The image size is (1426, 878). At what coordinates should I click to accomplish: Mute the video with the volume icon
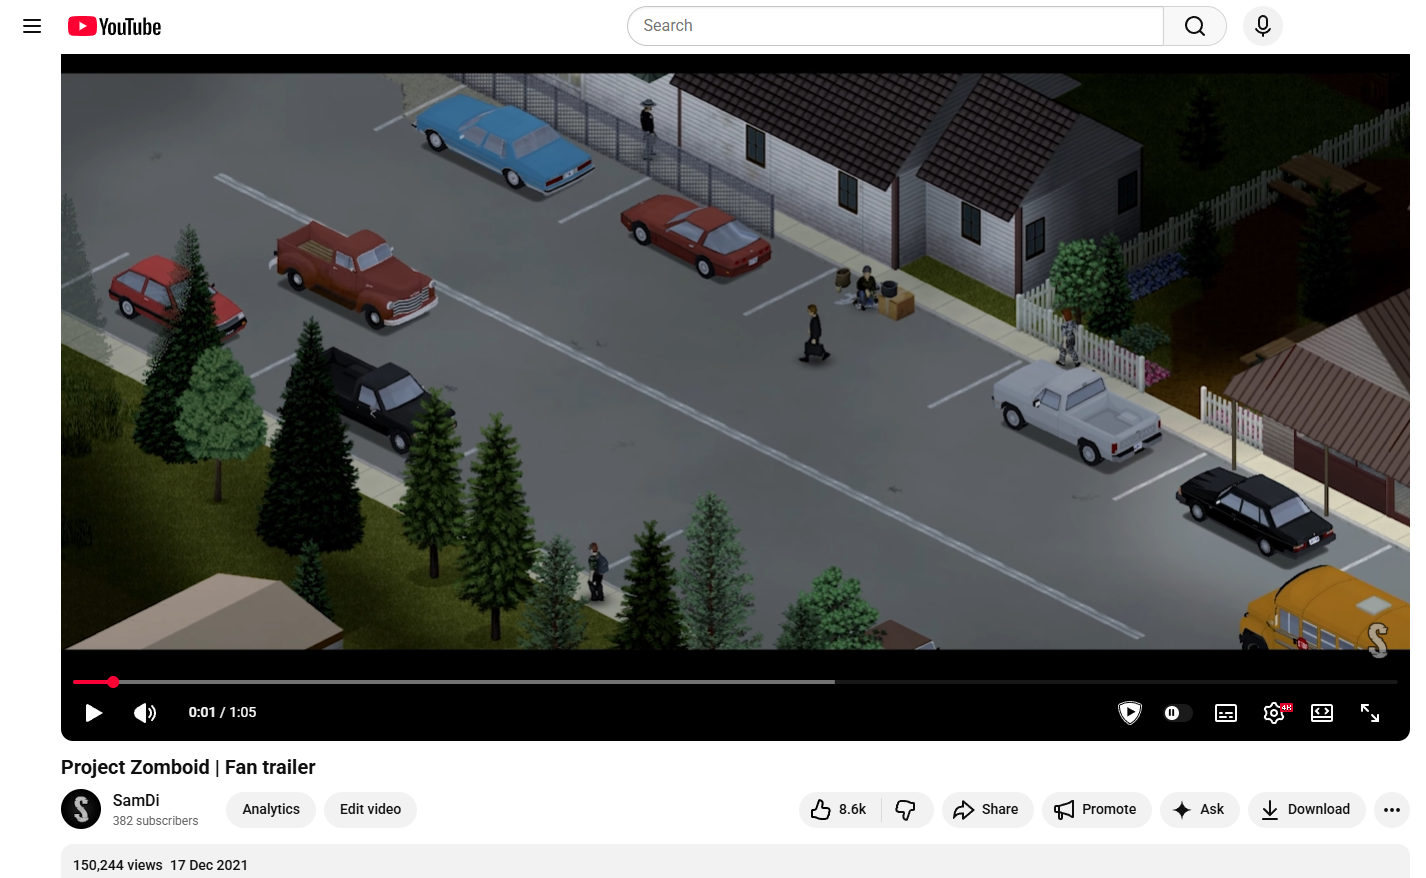[x=144, y=712]
